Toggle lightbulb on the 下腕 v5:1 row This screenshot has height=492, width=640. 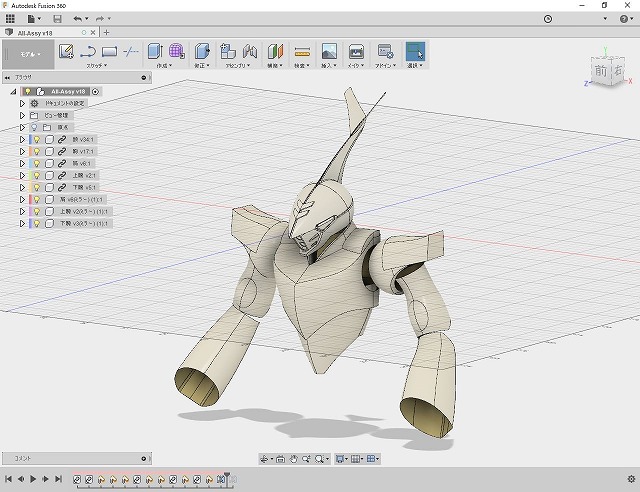click(x=37, y=187)
